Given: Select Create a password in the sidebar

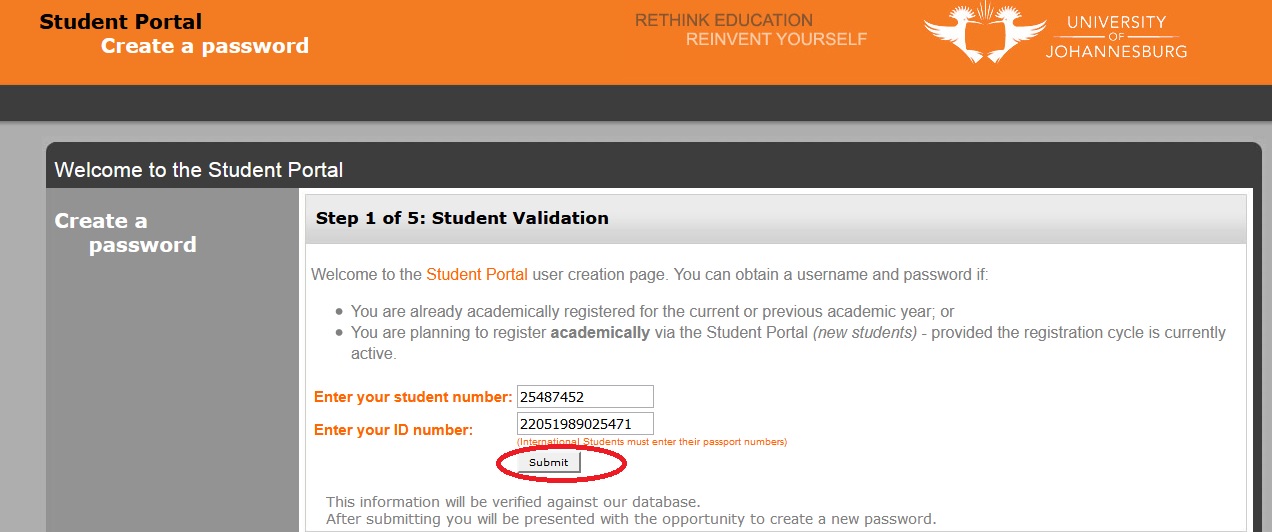Looking at the screenshot, I should click(125, 233).
